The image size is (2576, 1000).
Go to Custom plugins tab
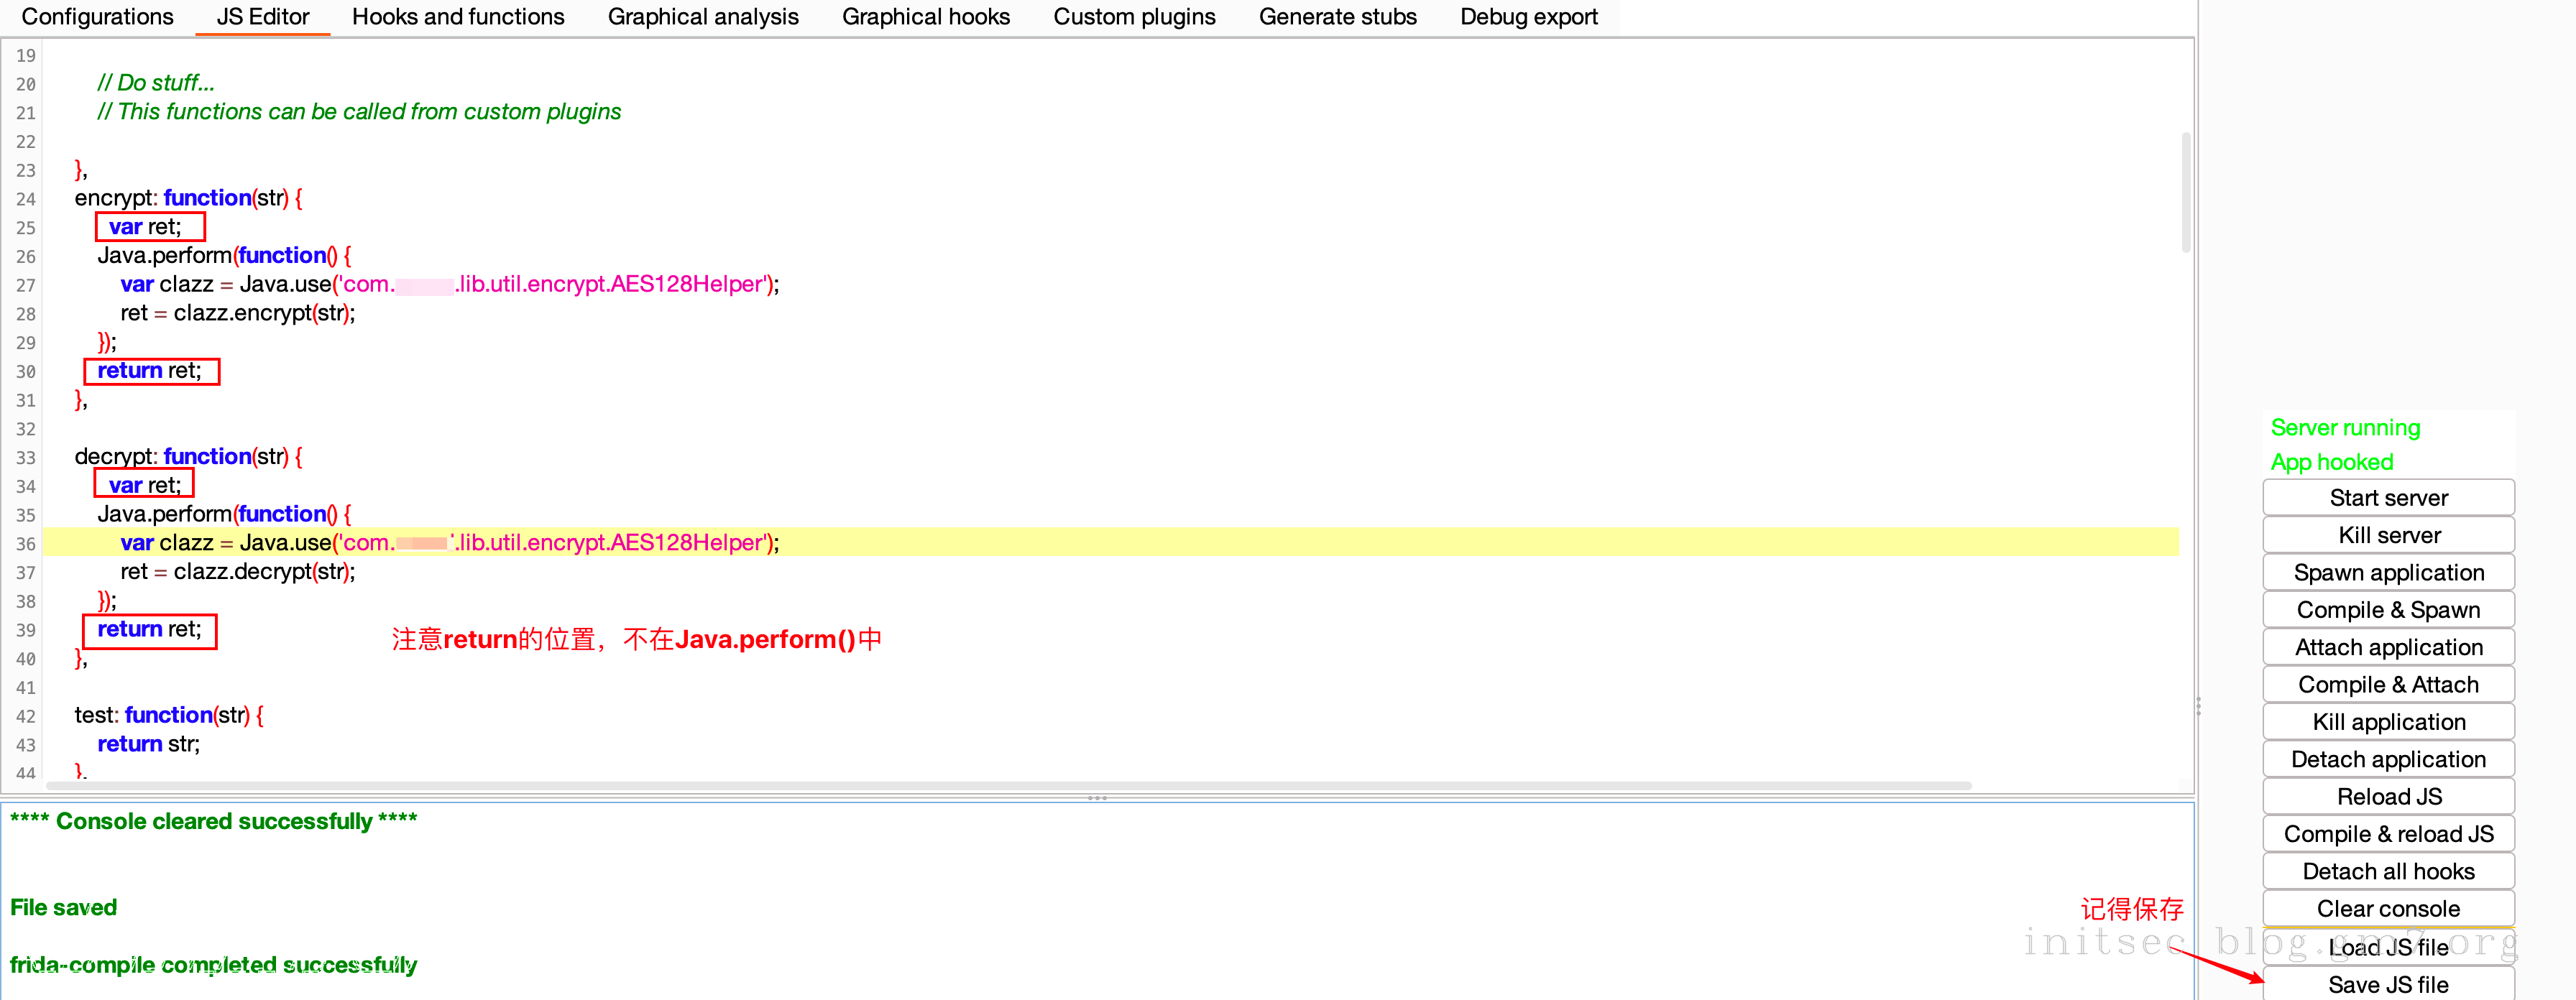1134,17
